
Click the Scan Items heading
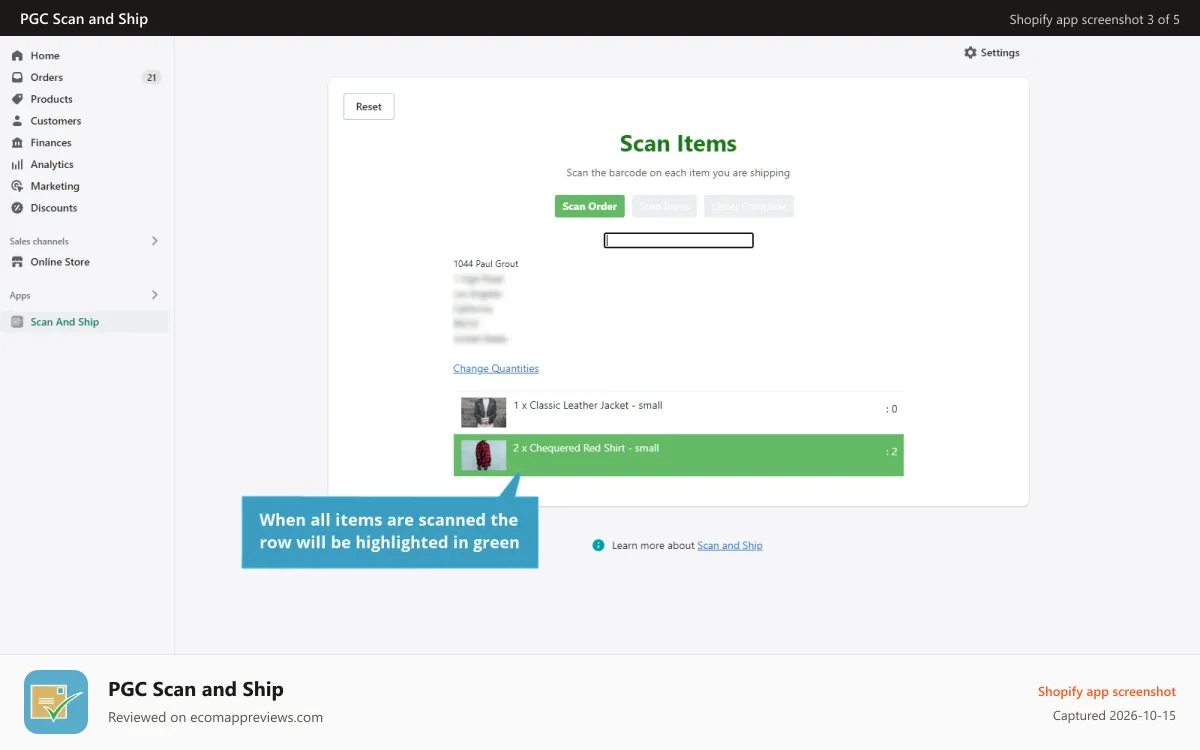(x=678, y=144)
